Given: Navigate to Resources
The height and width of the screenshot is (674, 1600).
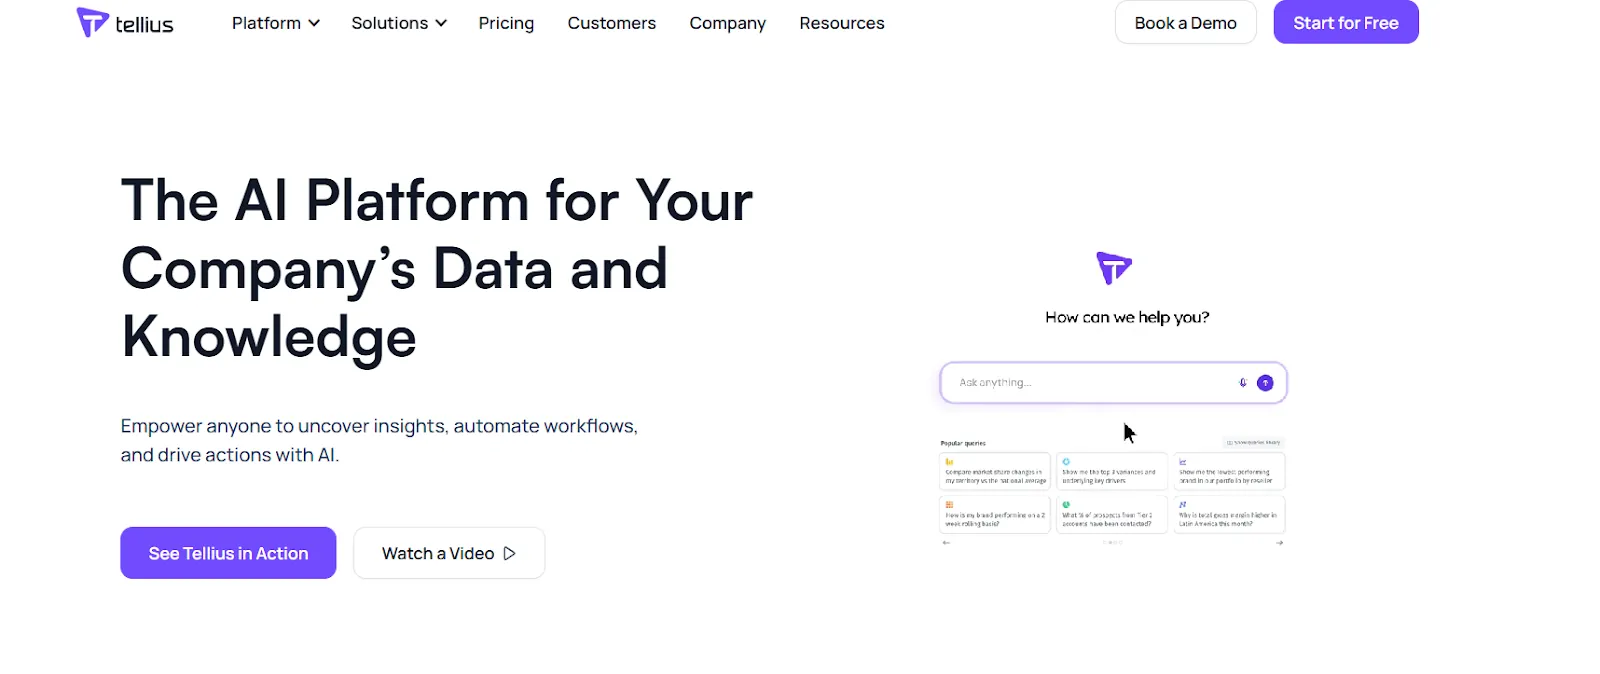Looking at the screenshot, I should tap(841, 23).
